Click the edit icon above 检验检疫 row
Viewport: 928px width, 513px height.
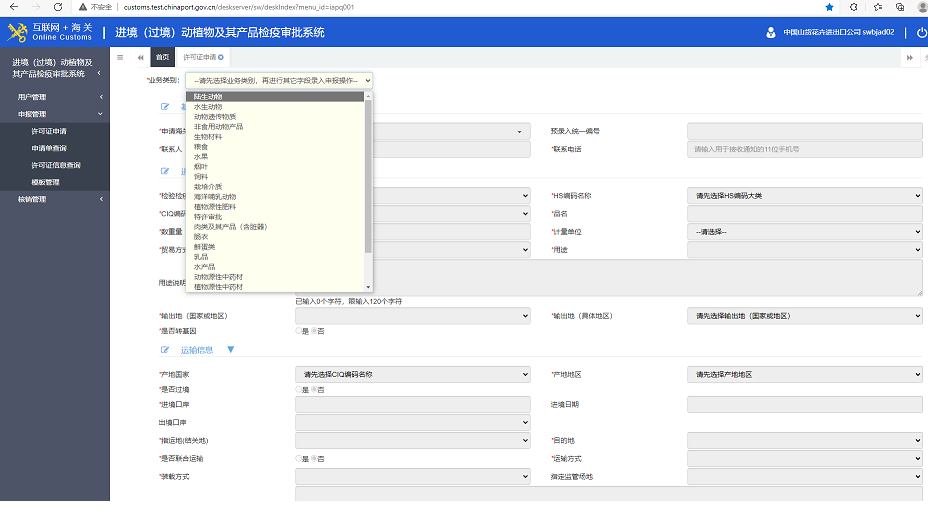point(165,171)
